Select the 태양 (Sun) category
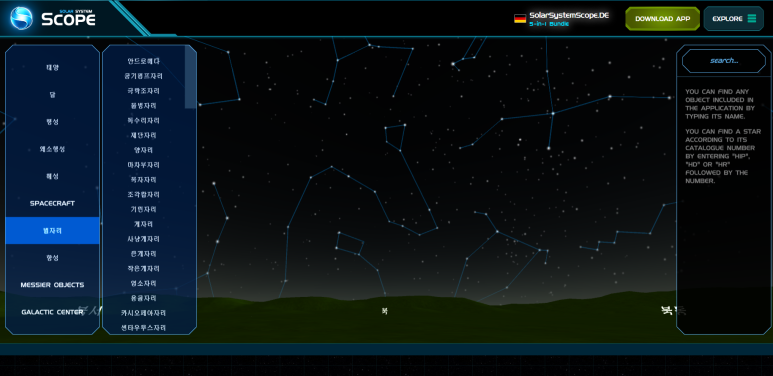773x376 pixels. tap(52, 68)
